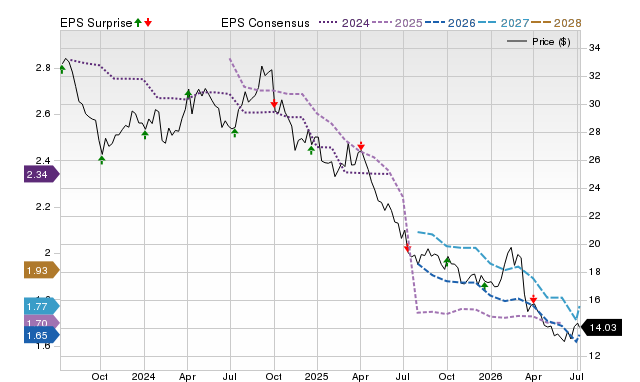
Task: Click the red surprise arrow at Apr 2026
Action: tap(533, 299)
